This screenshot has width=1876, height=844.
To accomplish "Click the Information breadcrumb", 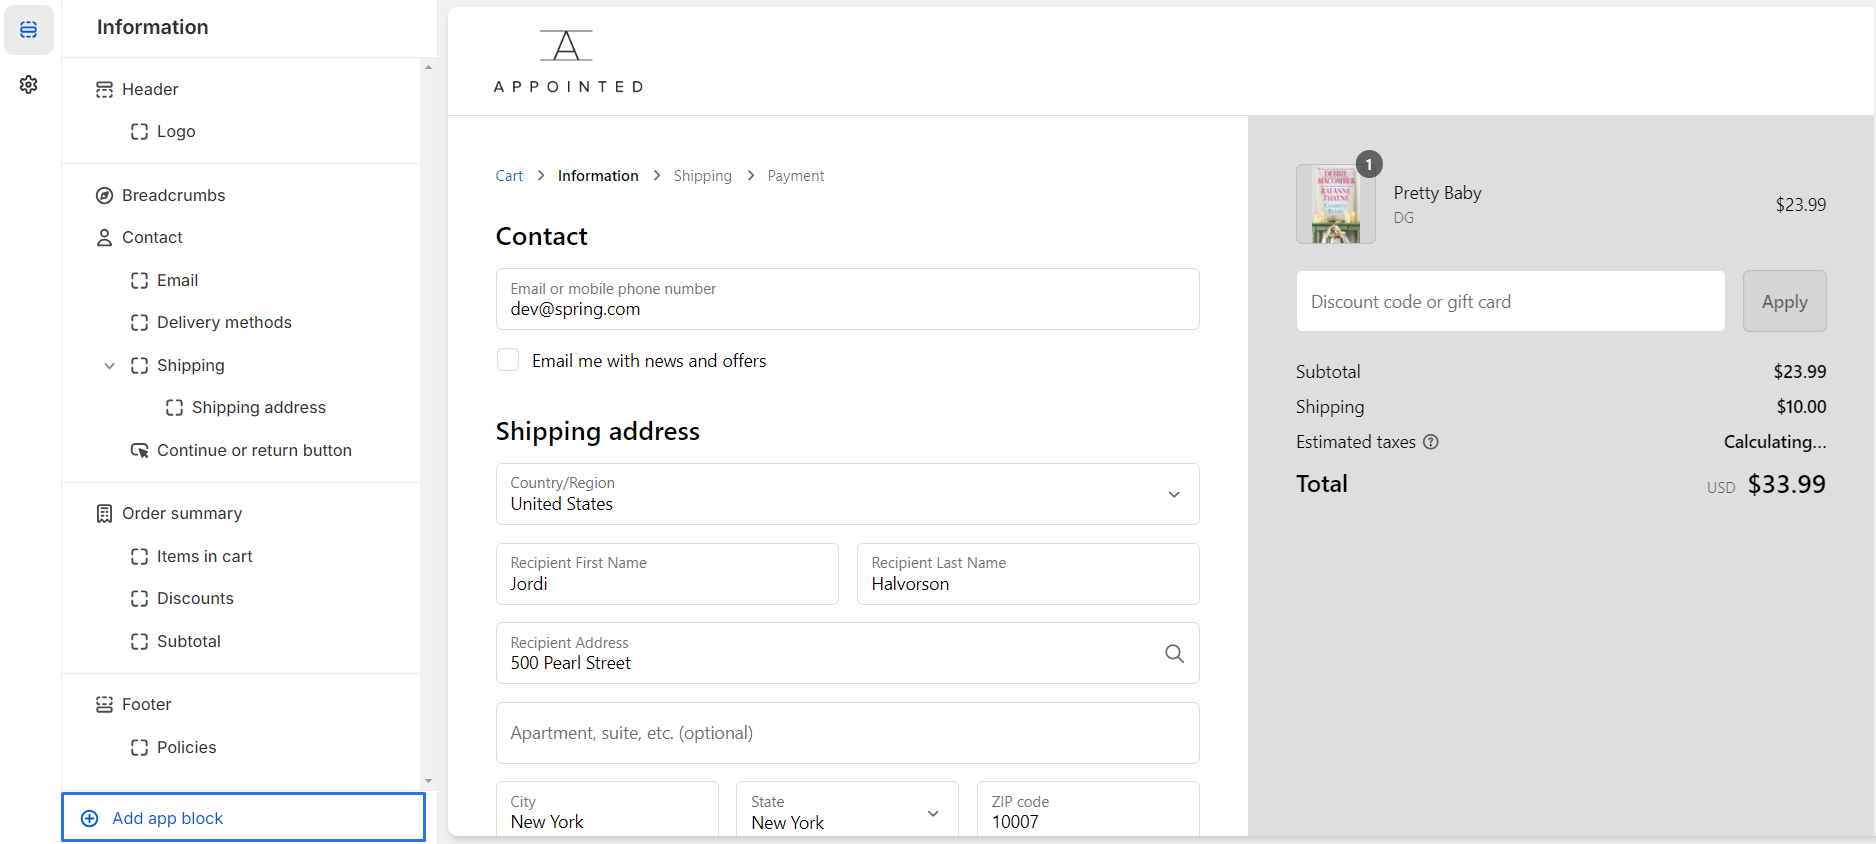I will (x=598, y=176).
